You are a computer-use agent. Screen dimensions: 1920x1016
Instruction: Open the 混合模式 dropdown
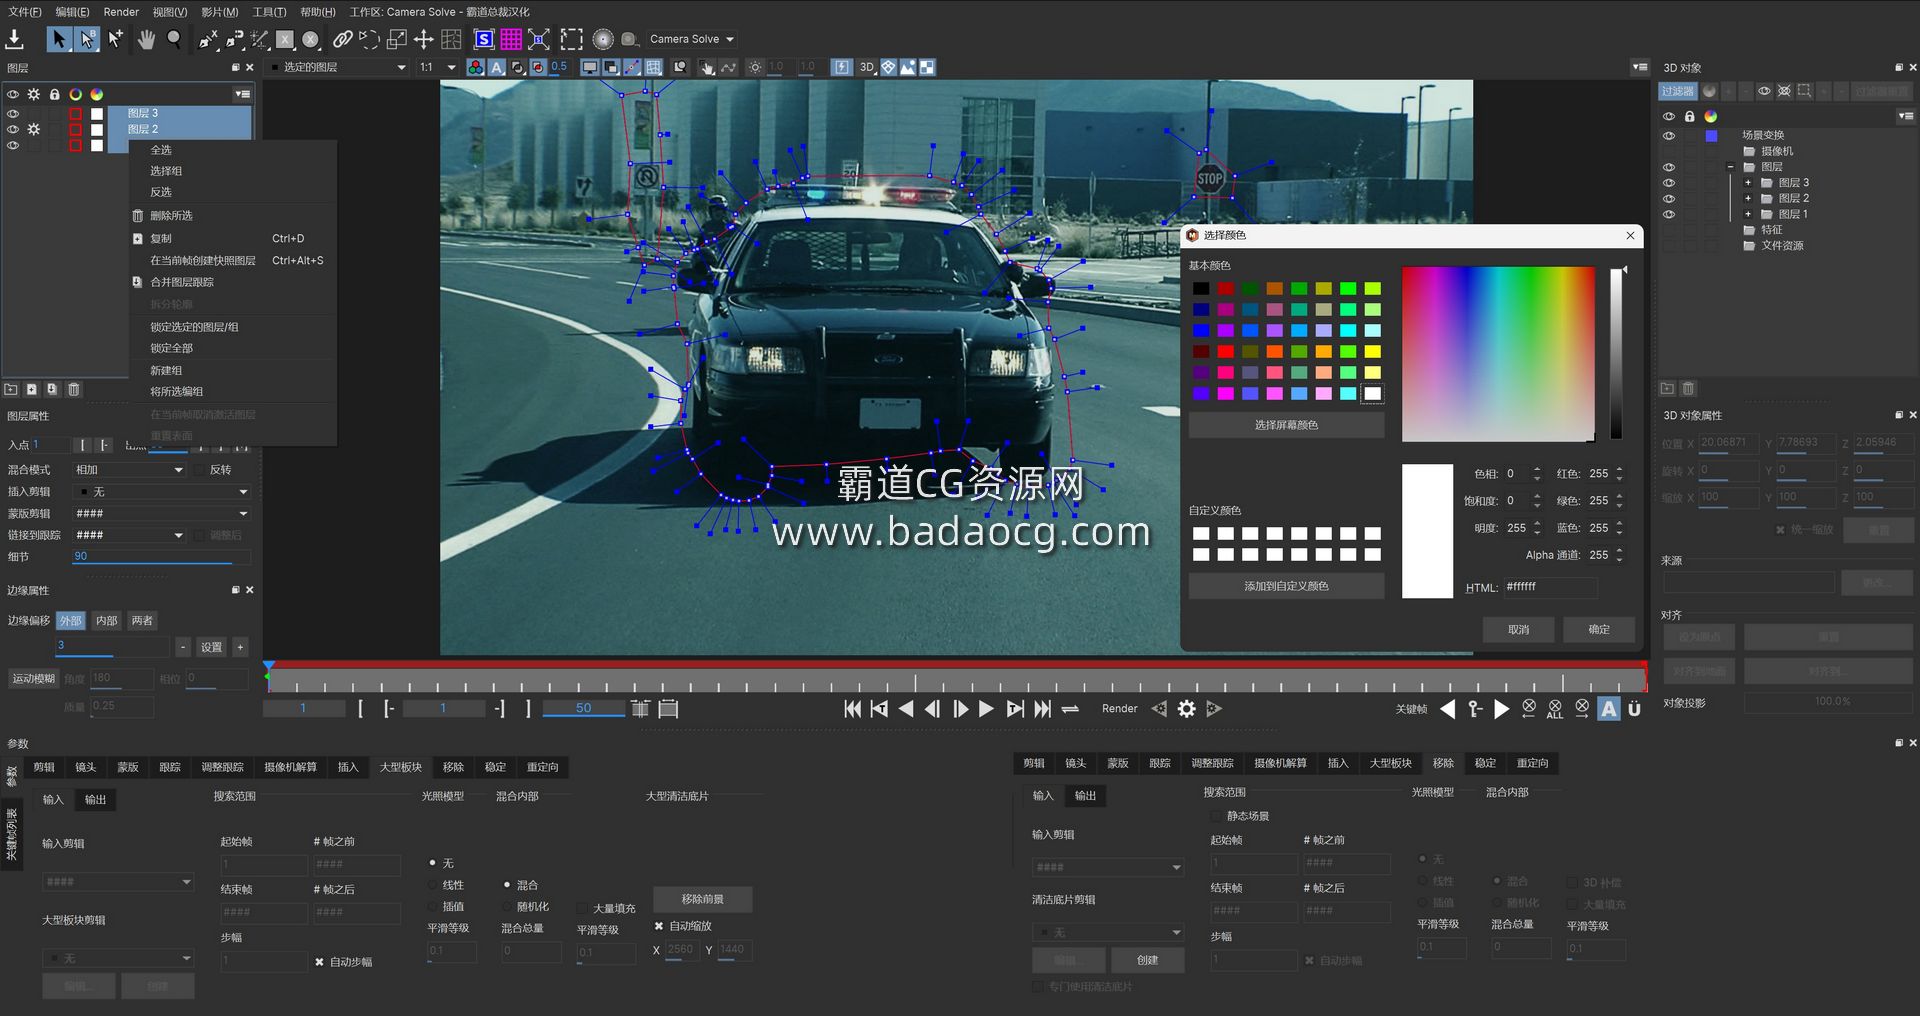130,470
